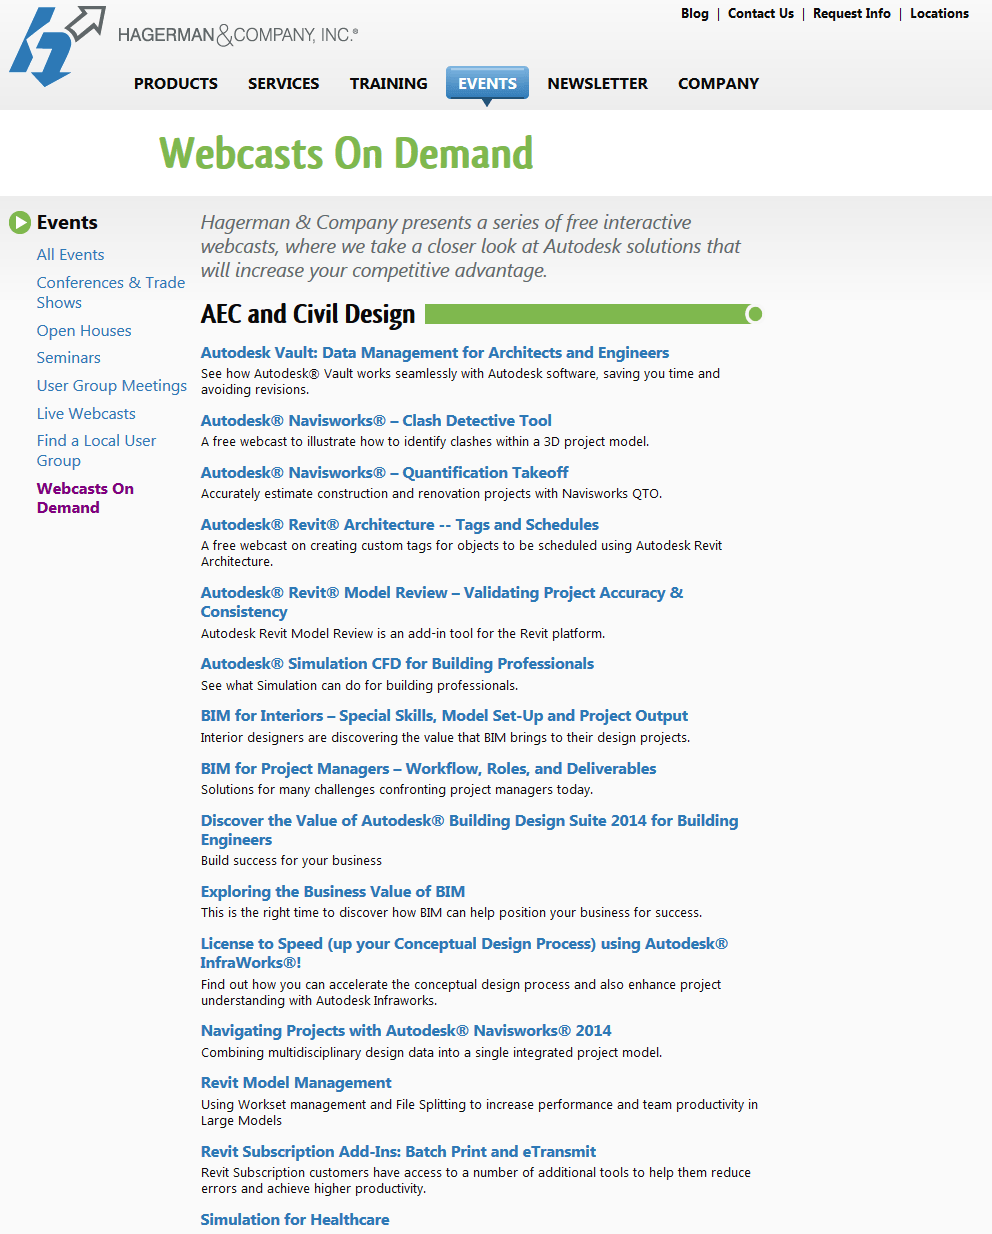Open the Contact Us page

tap(760, 14)
